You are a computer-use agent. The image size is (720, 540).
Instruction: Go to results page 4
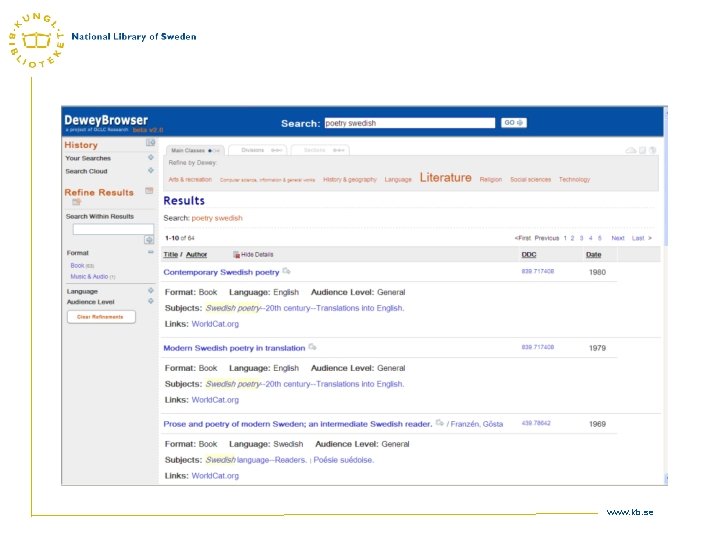tap(591, 238)
